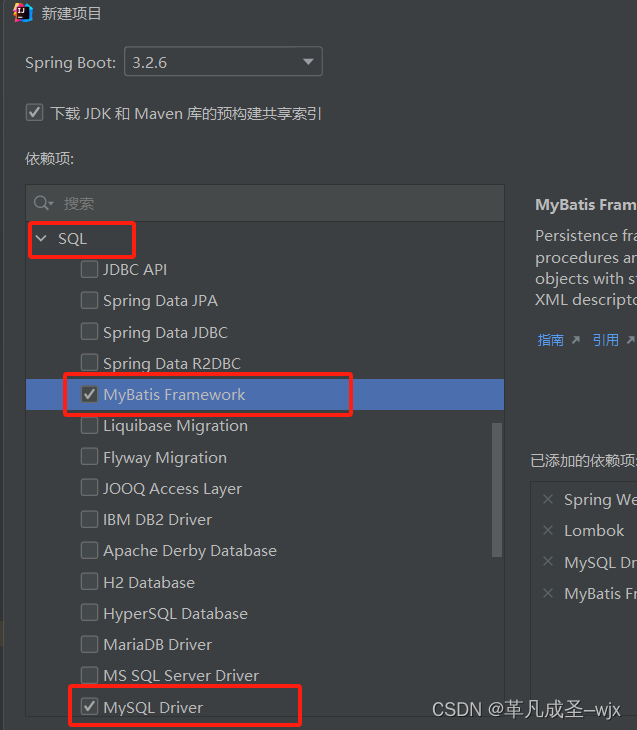Select the MariaDB Driver label
Viewport: 637px width, 730px height.
pyautogui.click(x=157, y=644)
